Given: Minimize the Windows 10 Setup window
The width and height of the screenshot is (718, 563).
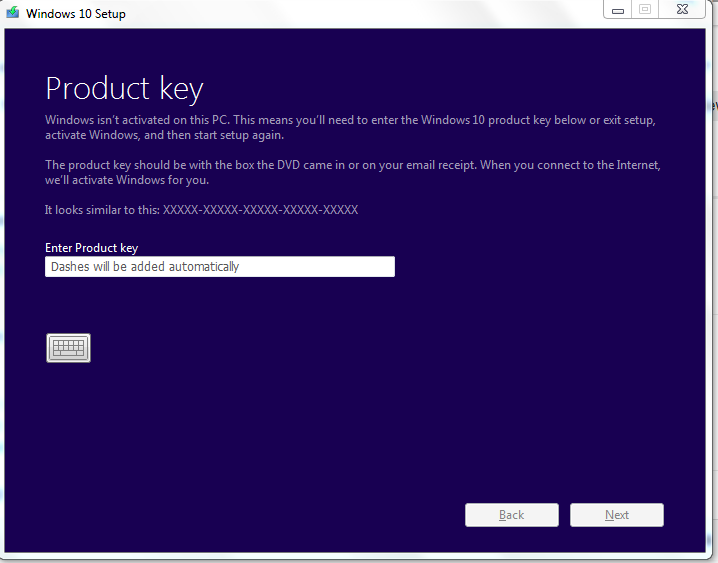Looking at the screenshot, I should [x=618, y=10].
